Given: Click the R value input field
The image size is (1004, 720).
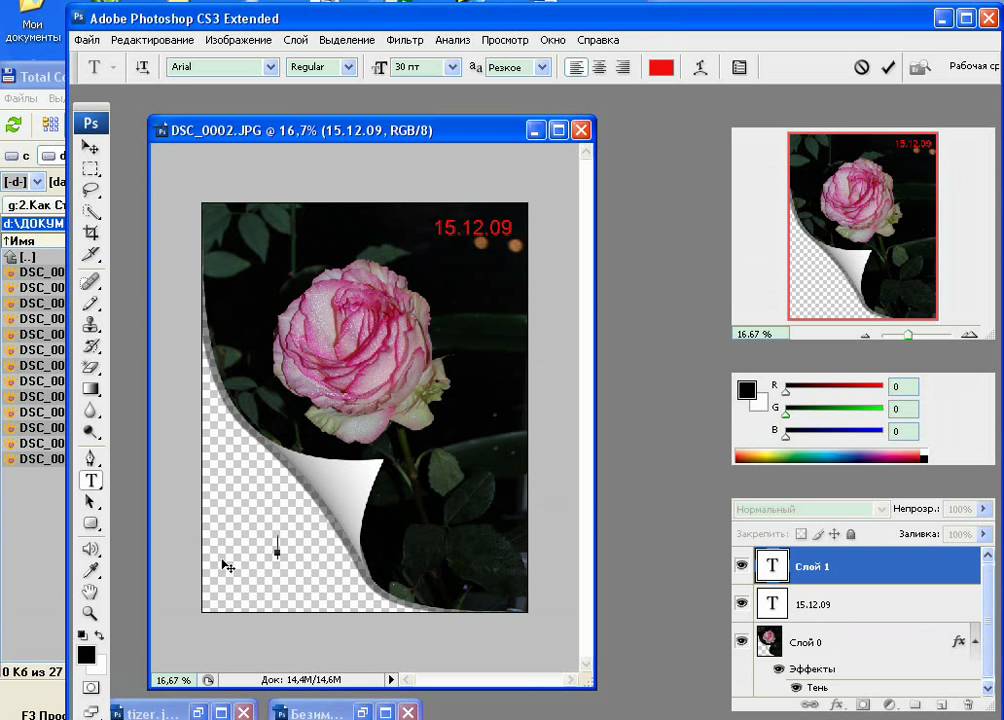Looking at the screenshot, I should [x=903, y=386].
